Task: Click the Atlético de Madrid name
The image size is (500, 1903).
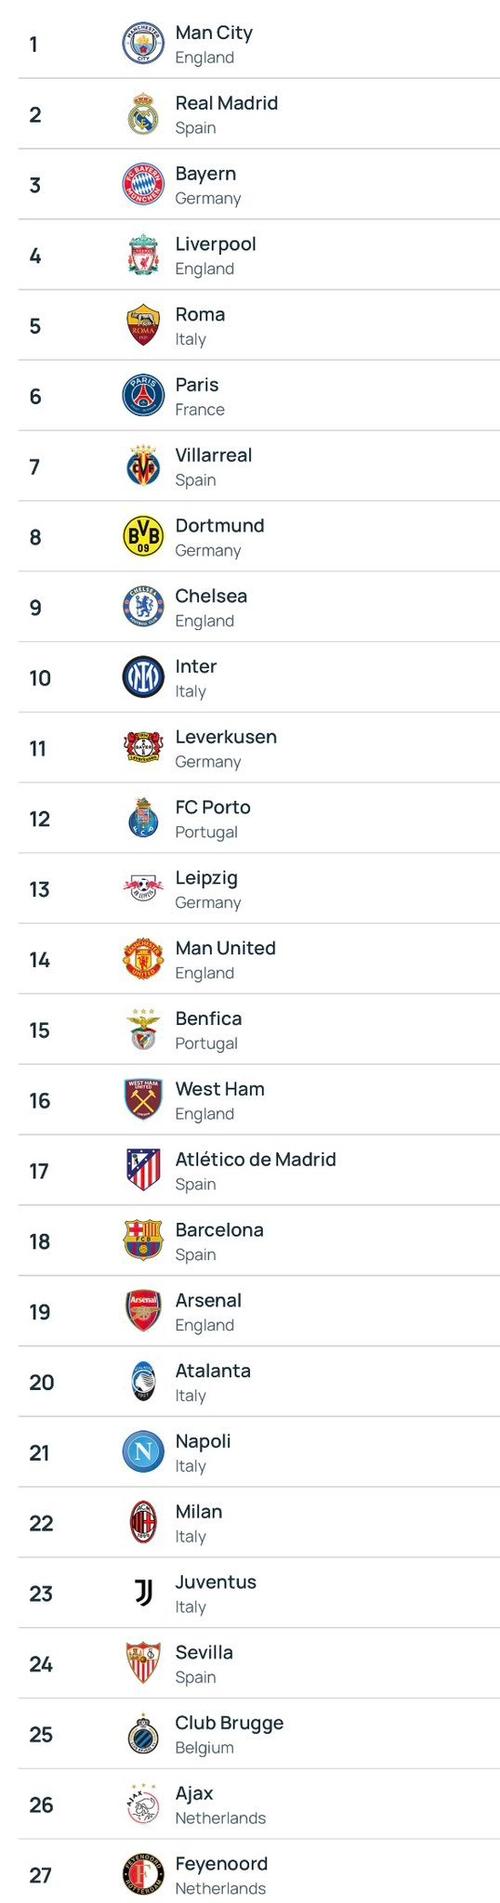Action: coord(255,1159)
